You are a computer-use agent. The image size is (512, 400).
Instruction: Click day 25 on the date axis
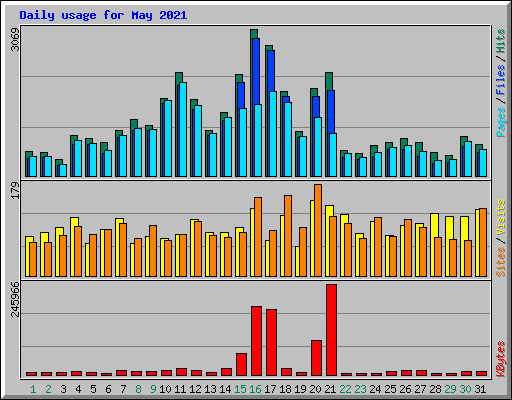click(x=390, y=389)
